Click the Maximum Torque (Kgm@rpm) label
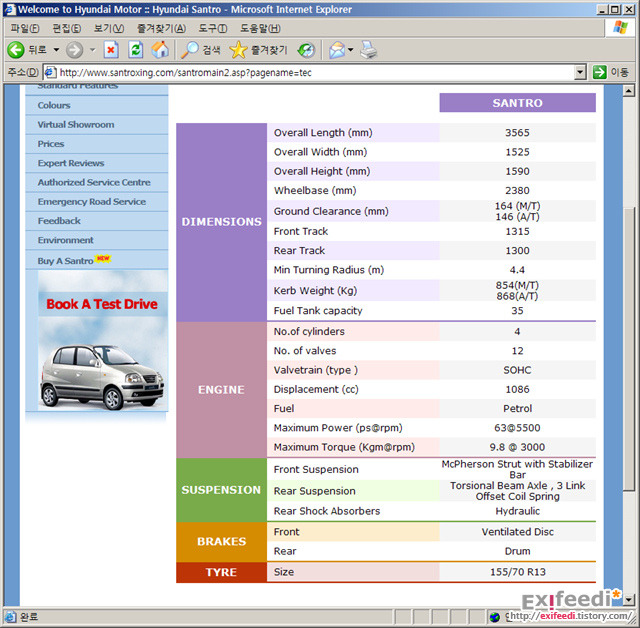The width and height of the screenshot is (640, 628). (344, 447)
